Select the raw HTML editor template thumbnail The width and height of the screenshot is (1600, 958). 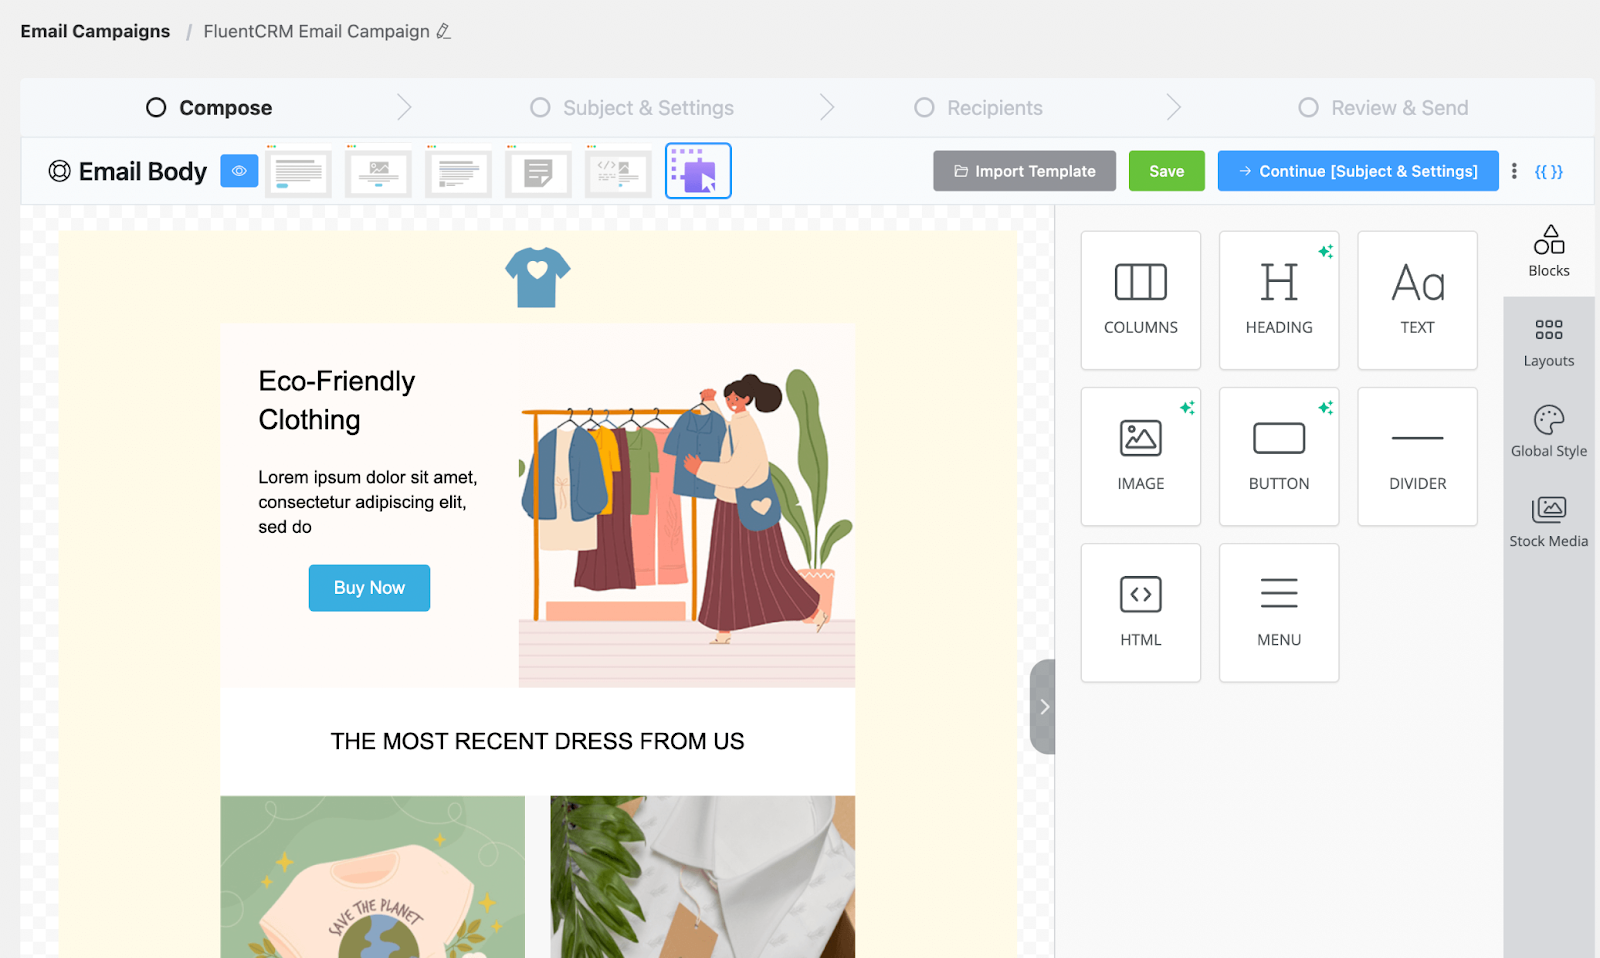pos(619,172)
